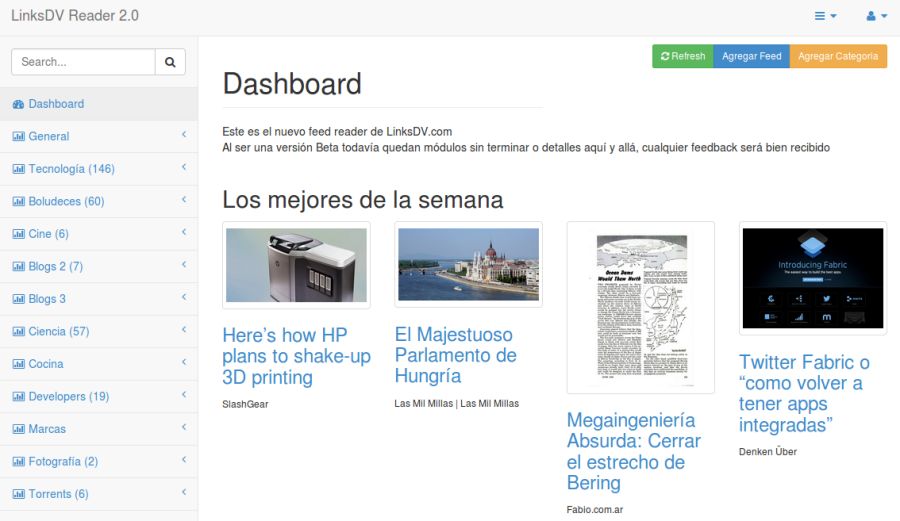Click the green Refresh button
This screenshot has width=900, height=521.
tap(682, 56)
